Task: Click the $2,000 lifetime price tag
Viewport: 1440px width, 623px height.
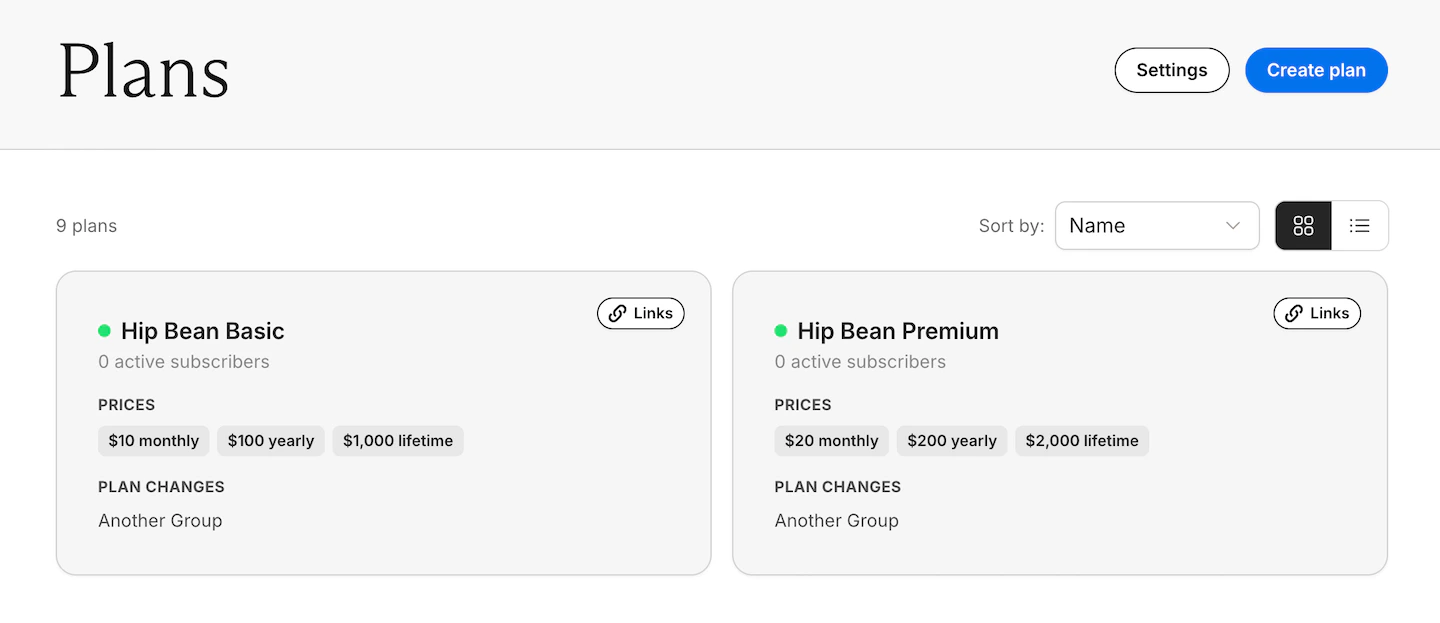Action: point(1082,441)
